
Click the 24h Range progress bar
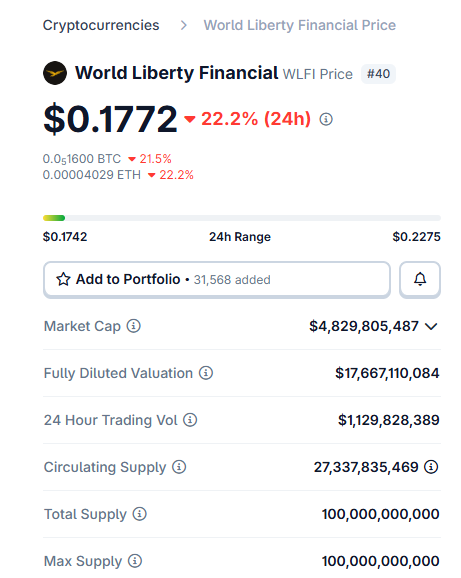coord(242,218)
